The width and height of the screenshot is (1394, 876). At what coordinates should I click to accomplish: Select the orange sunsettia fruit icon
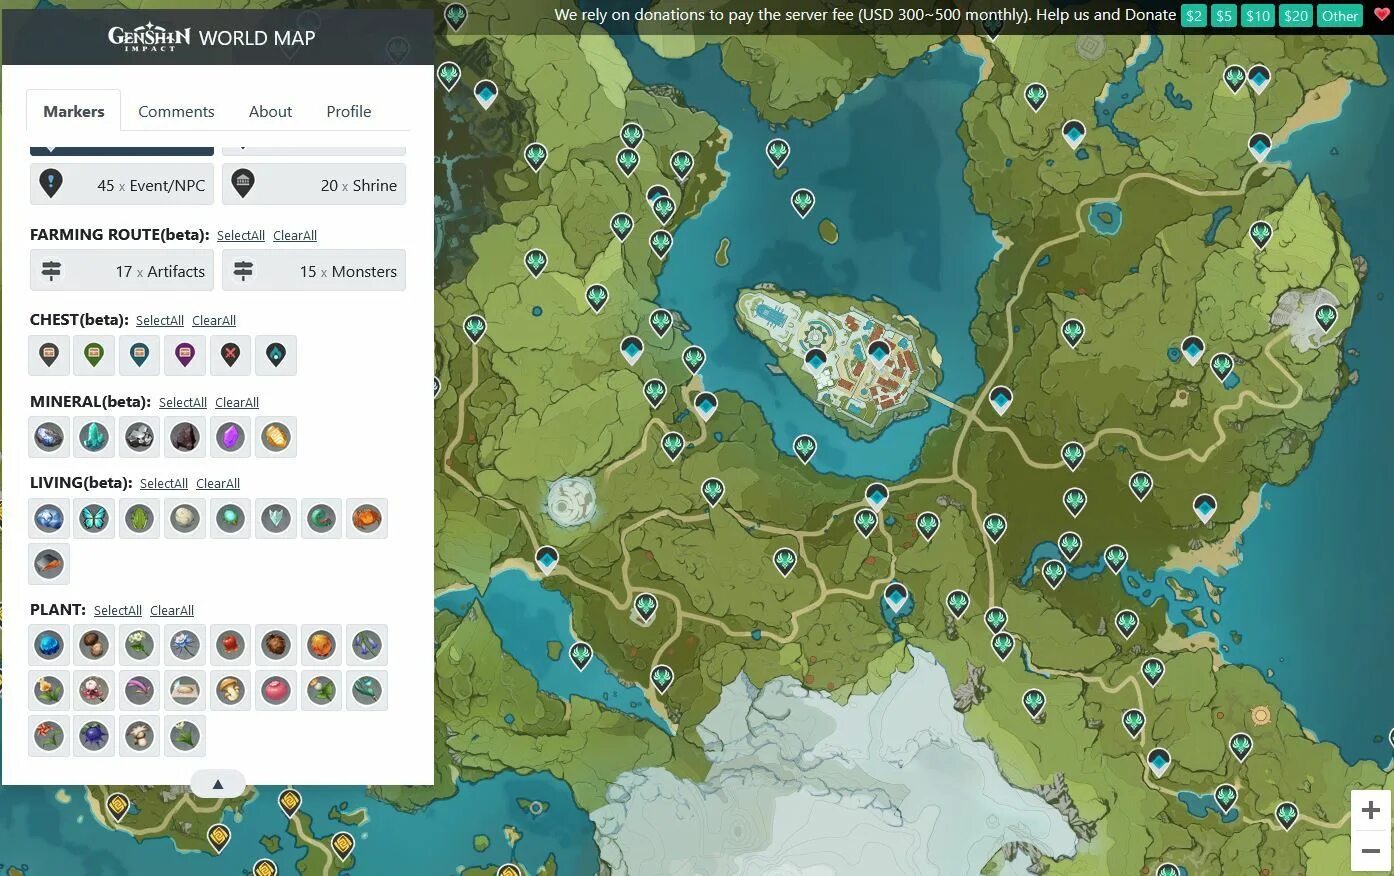(321, 645)
